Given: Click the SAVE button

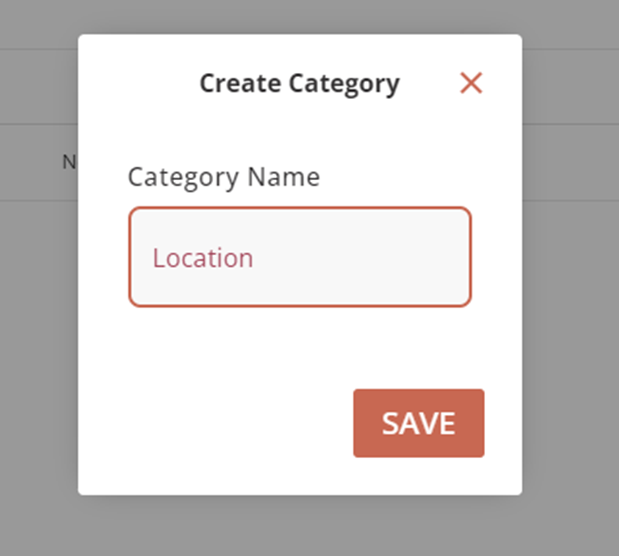Looking at the screenshot, I should [418, 423].
